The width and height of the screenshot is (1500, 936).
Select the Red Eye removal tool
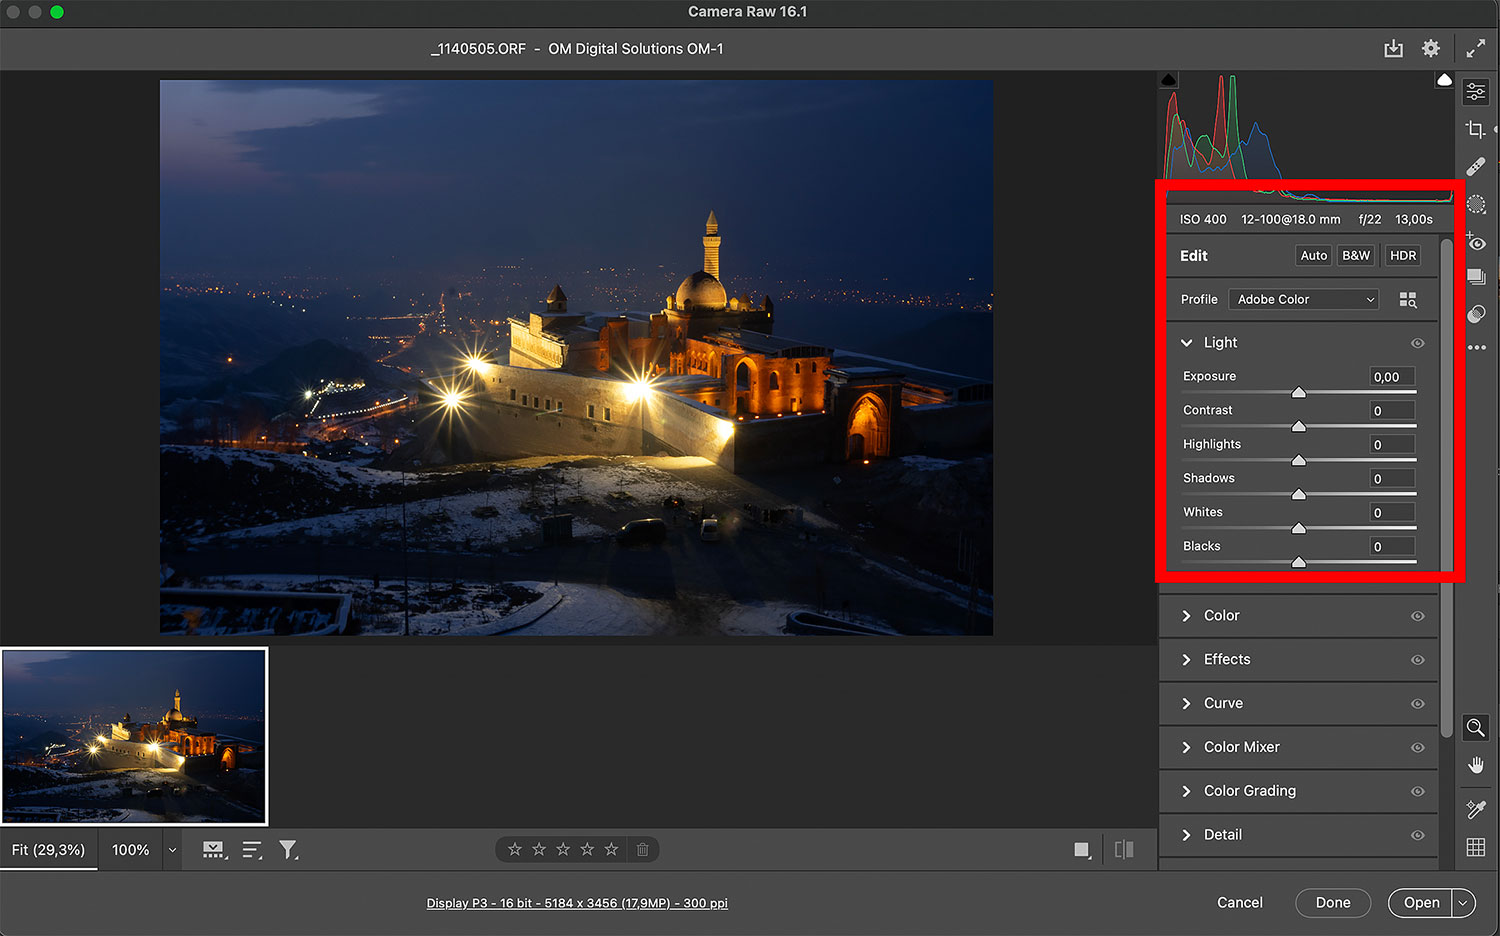1477,243
